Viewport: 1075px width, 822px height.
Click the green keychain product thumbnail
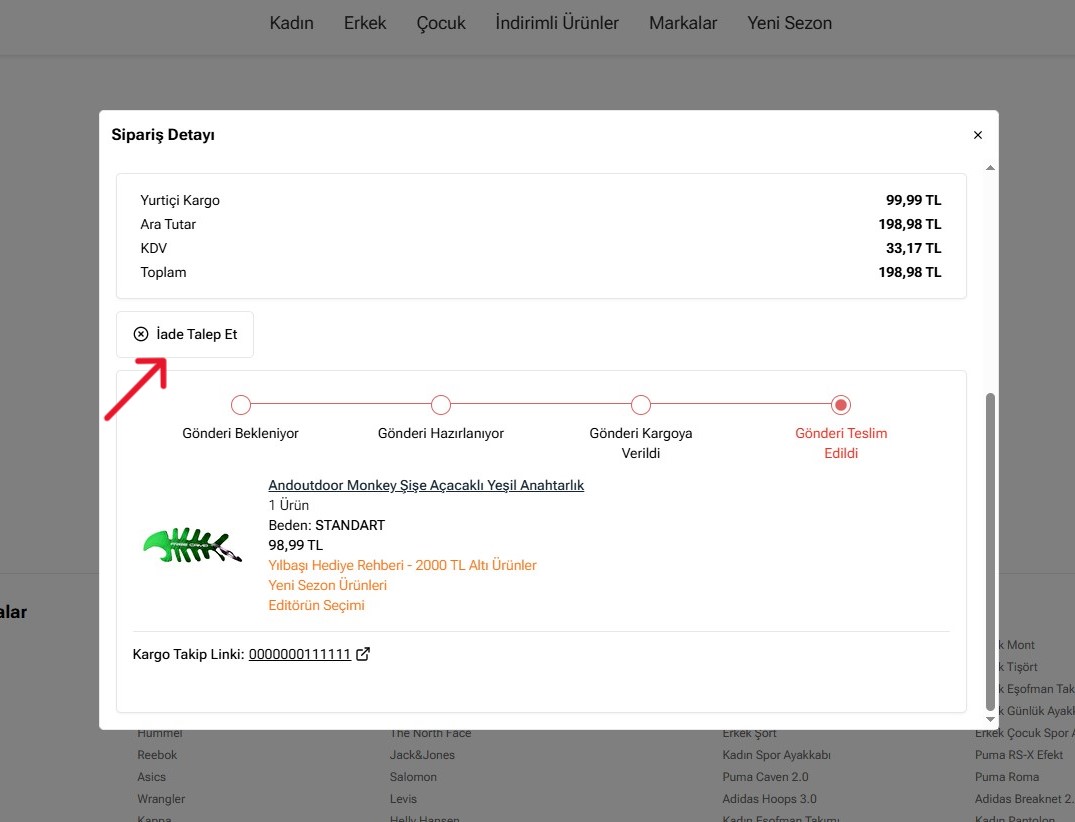tap(193, 545)
